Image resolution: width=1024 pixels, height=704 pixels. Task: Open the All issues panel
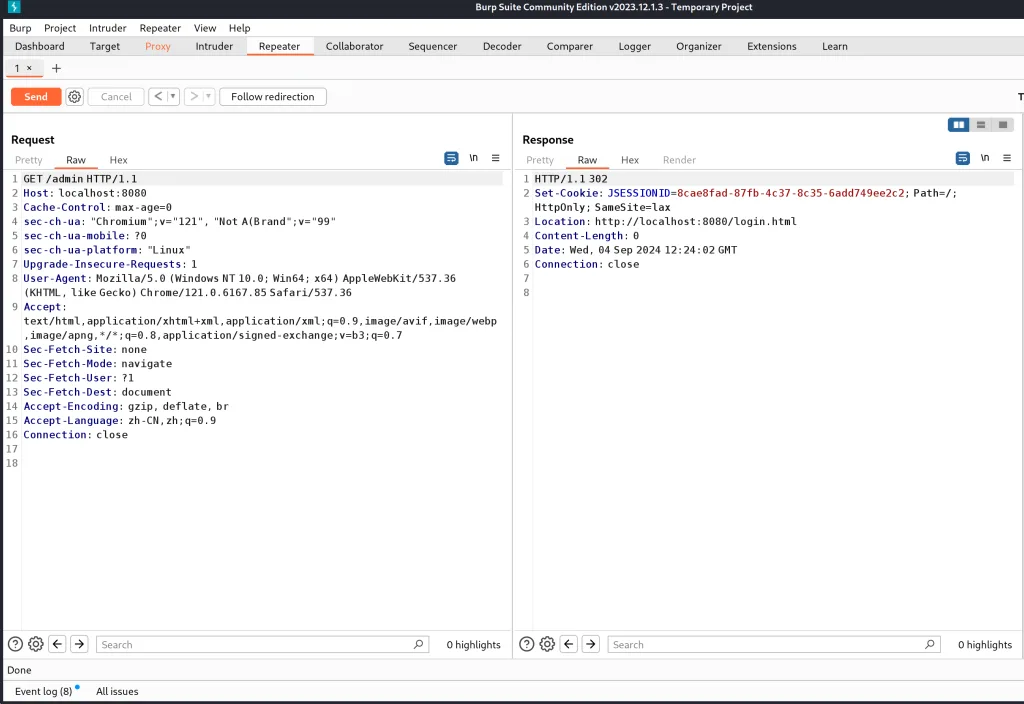(x=118, y=691)
